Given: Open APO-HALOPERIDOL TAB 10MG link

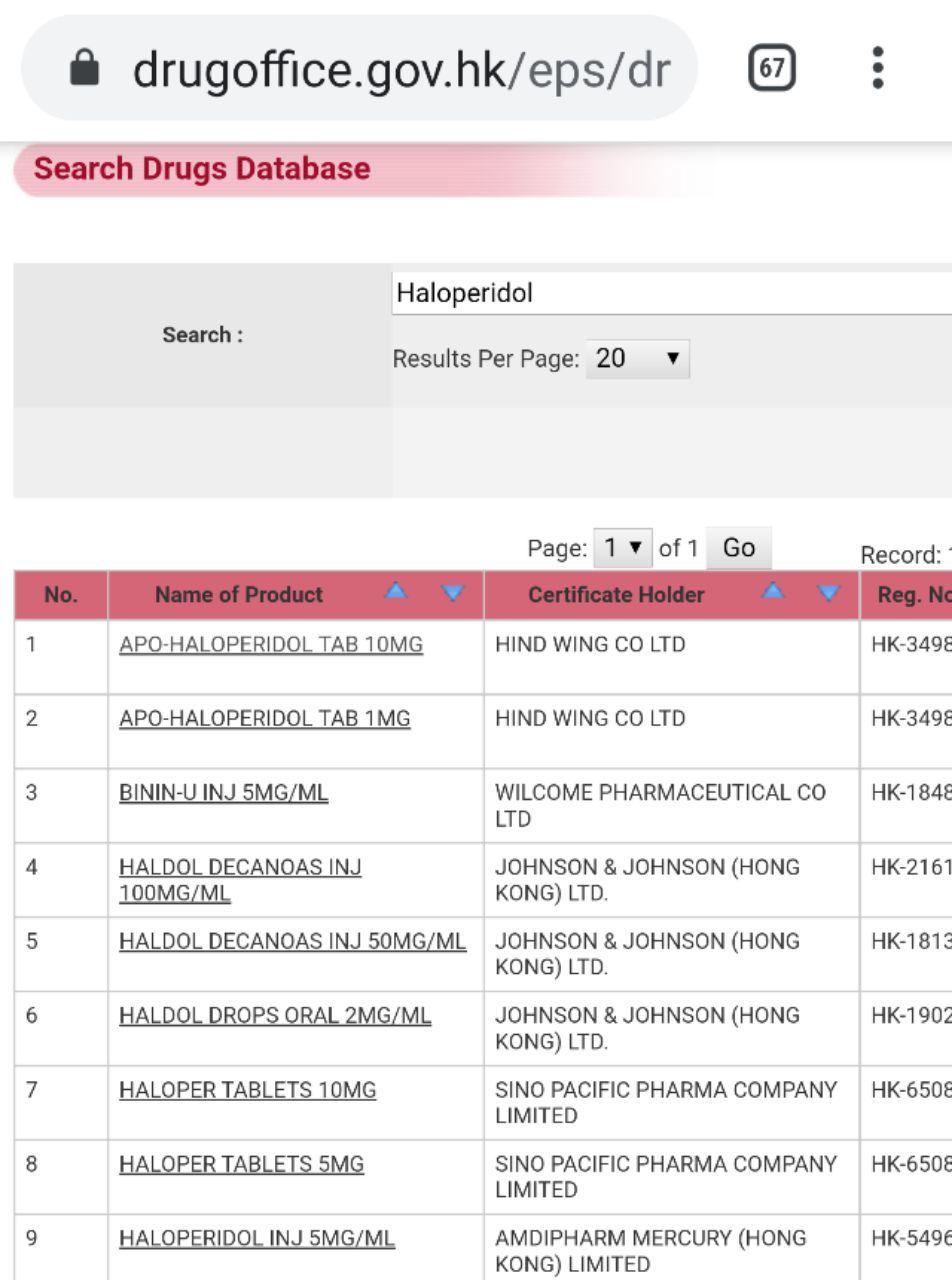Looking at the screenshot, I should 271,645.
